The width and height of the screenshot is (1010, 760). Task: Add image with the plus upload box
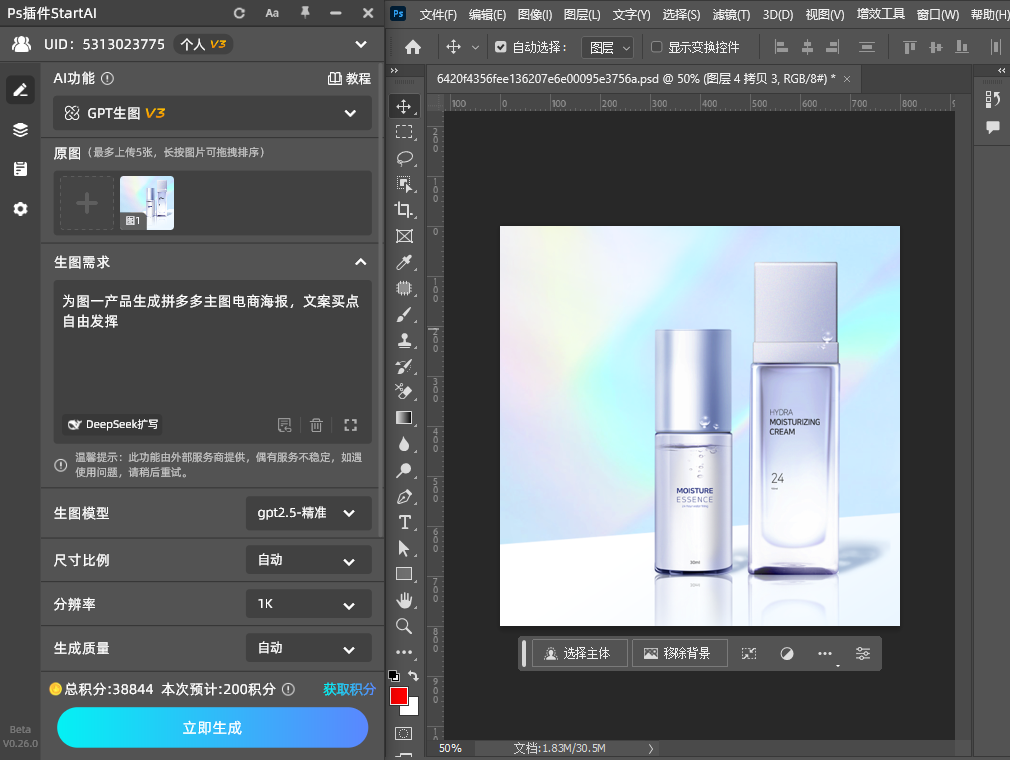tap(87, 204)
